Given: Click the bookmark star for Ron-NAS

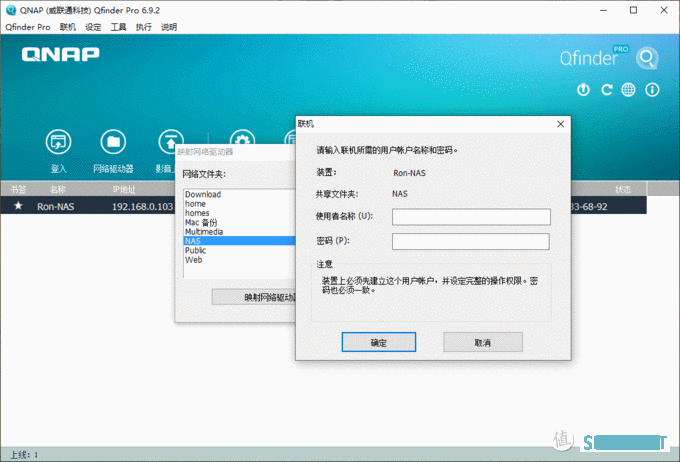Looking at the screenshot, I should click(18, 206).
